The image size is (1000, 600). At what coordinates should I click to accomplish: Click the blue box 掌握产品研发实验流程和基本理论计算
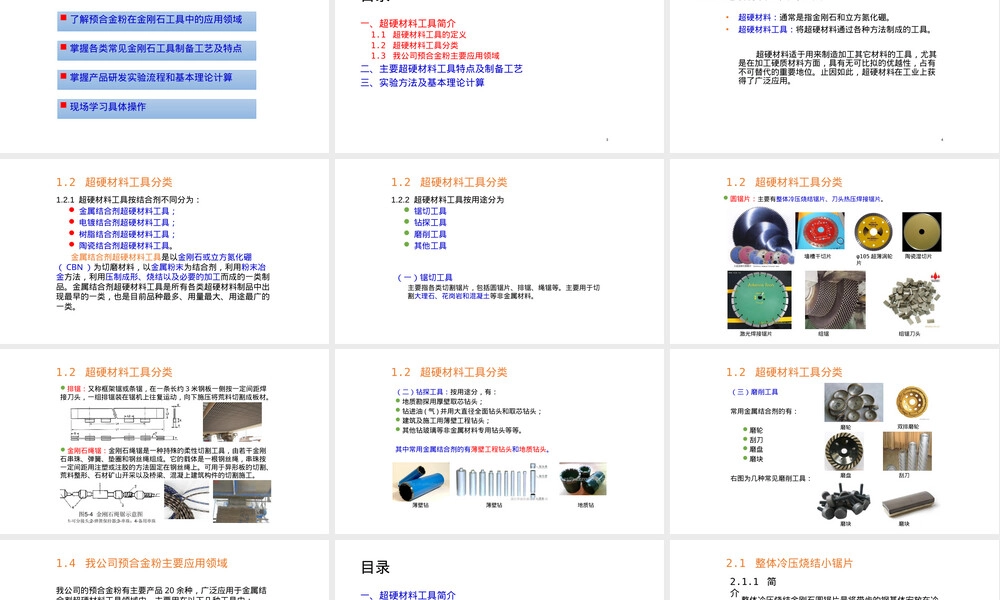pos(156,79)
